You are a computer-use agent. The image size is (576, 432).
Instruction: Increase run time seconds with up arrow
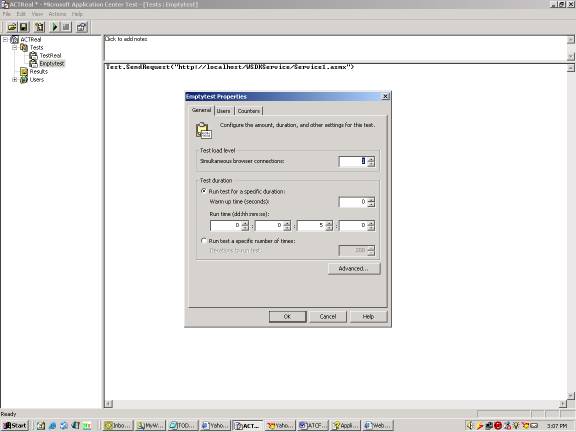point(371,223)
